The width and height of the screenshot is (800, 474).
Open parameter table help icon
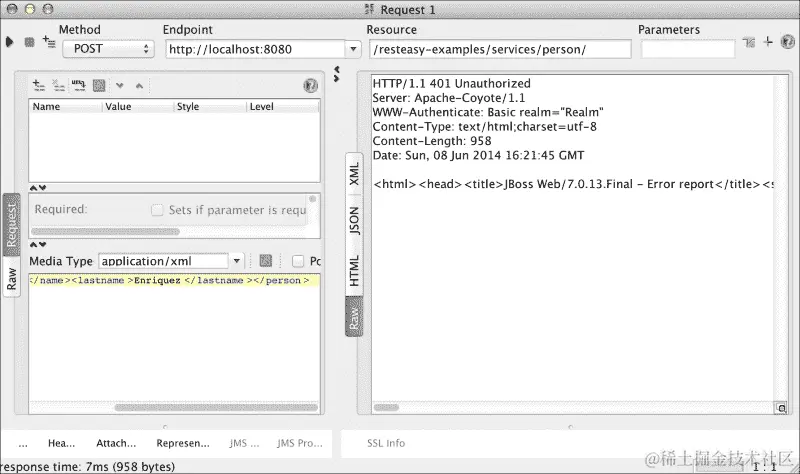pyautogui.click(x=310, y=85)
